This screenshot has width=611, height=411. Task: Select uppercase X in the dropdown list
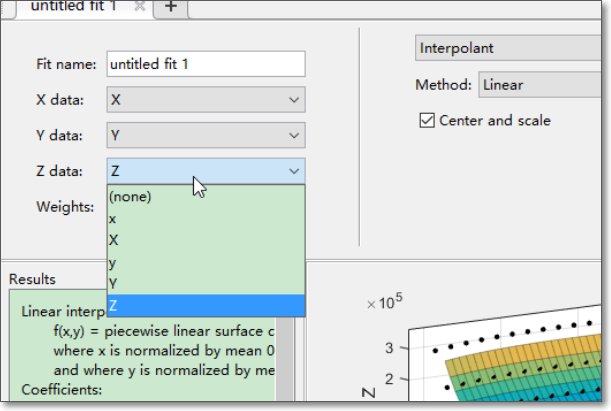click(x=113, y=240)
